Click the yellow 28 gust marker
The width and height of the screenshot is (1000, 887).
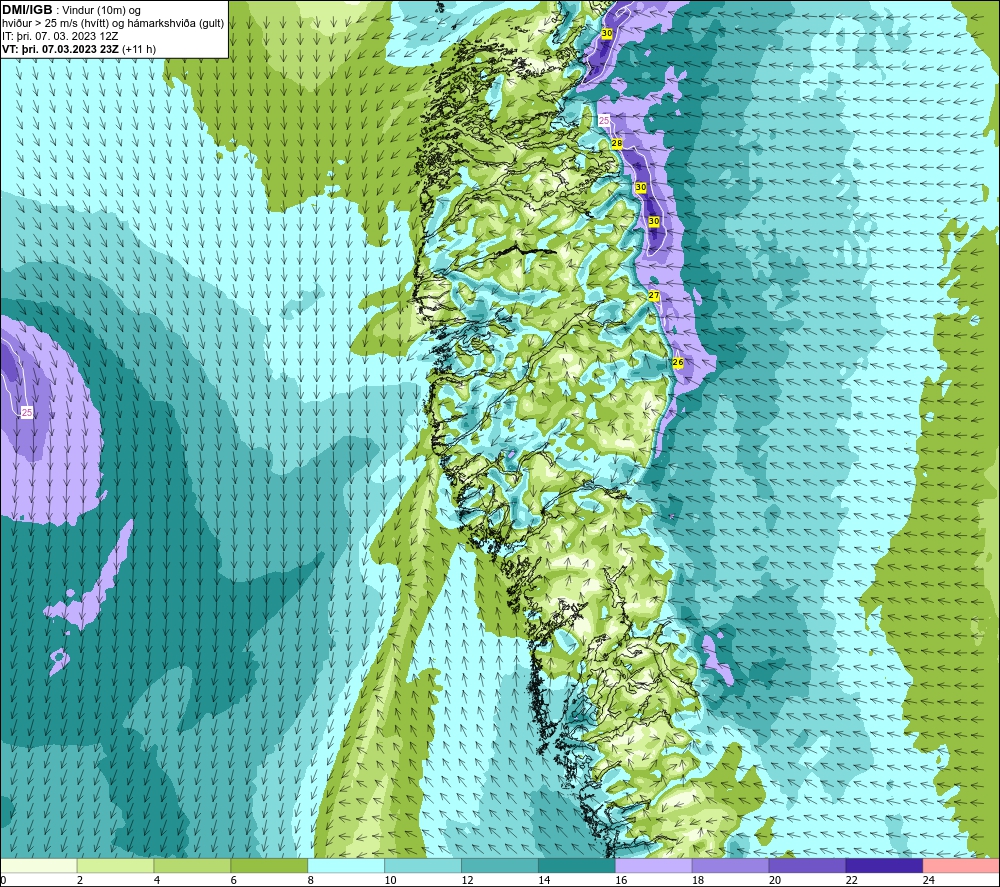[x=617, y=143]
